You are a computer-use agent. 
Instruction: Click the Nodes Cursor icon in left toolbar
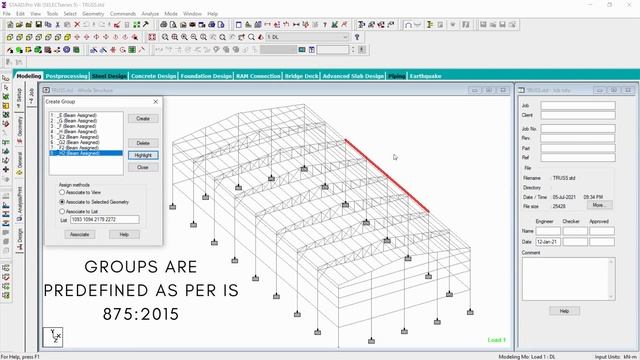point(6,78)
